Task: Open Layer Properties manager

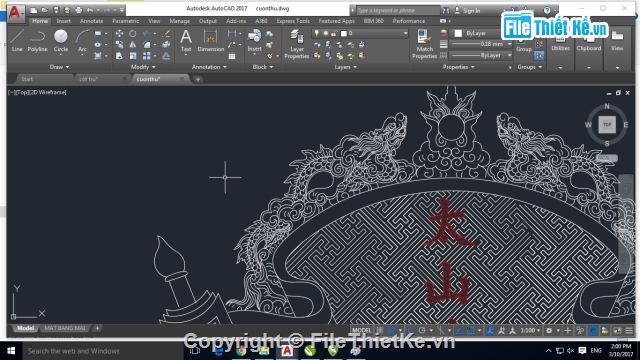Action: [297, 44]
